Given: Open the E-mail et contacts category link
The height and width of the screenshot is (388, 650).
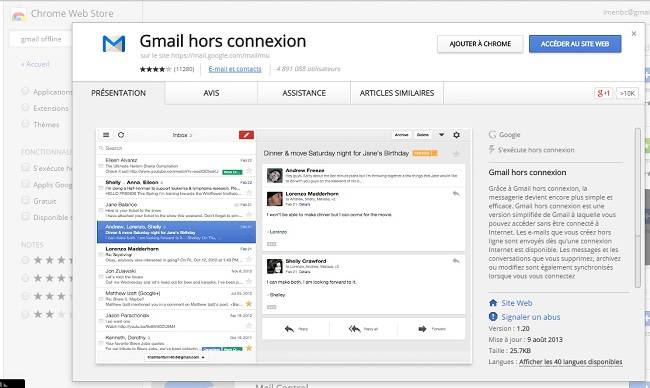Looking at the screenshot, I should pyautogui.click(x=235, y=69).
